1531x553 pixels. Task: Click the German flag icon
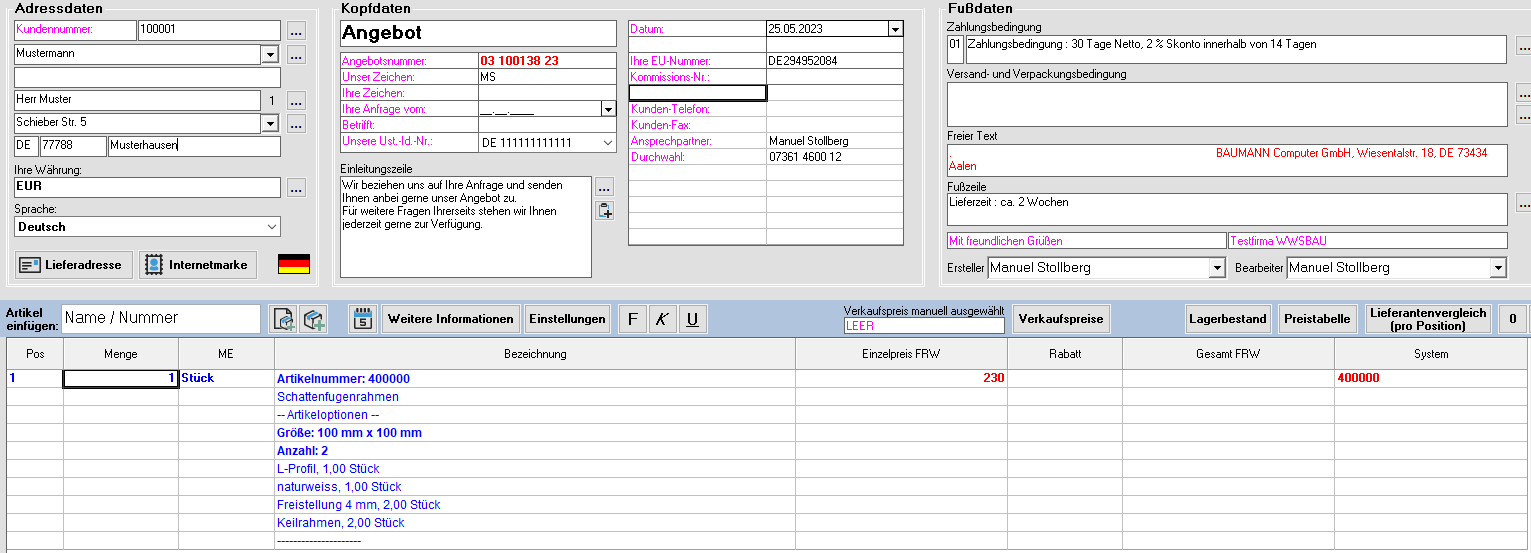pos(294,264)
